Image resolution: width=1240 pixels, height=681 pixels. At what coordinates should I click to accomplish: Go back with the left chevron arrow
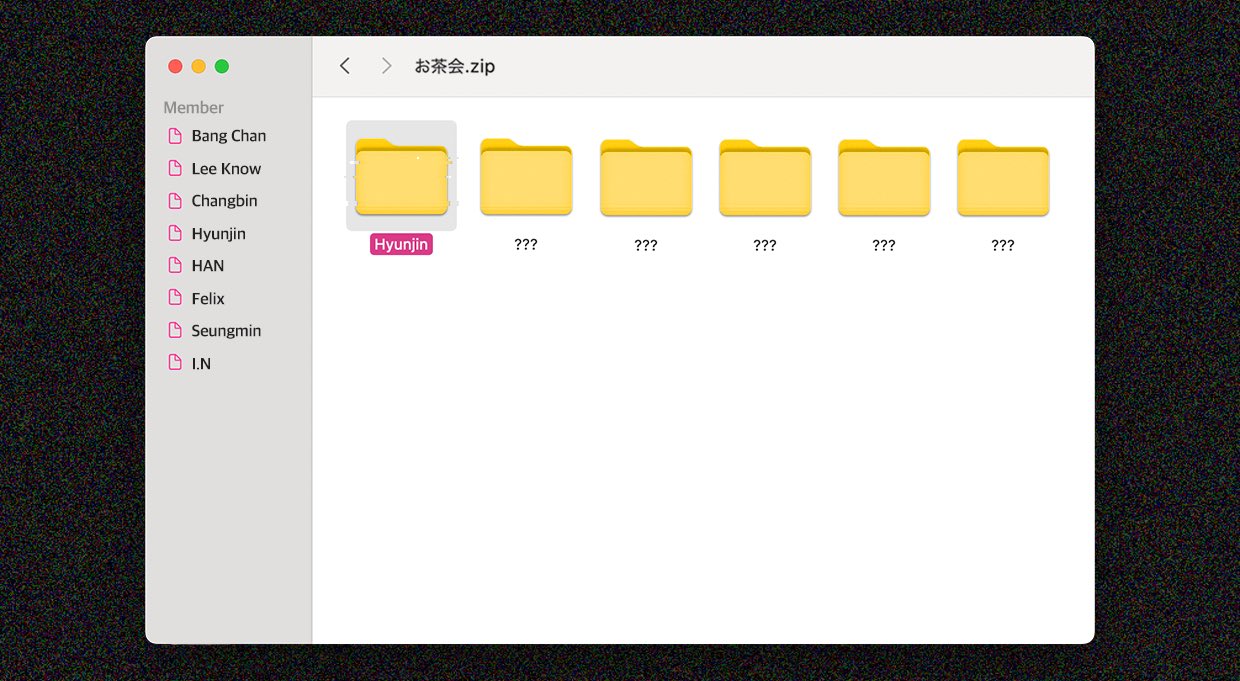345,66
